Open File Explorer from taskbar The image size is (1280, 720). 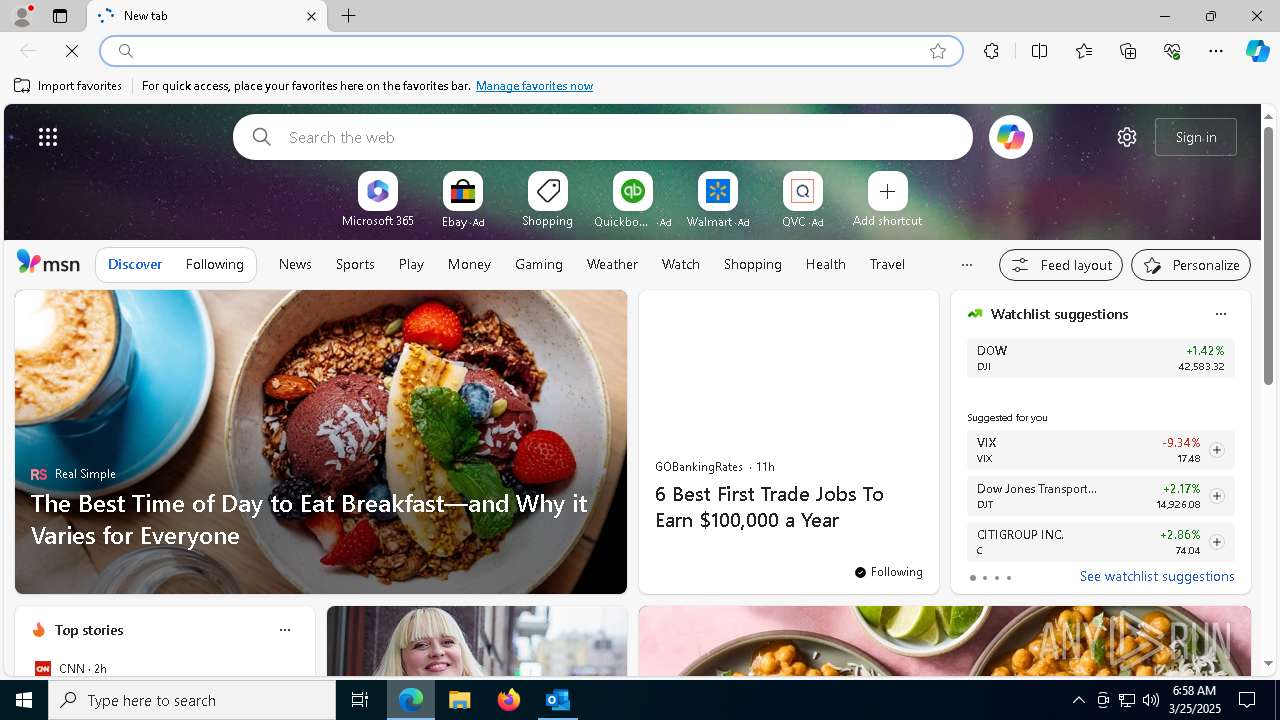tap(459, 700)
